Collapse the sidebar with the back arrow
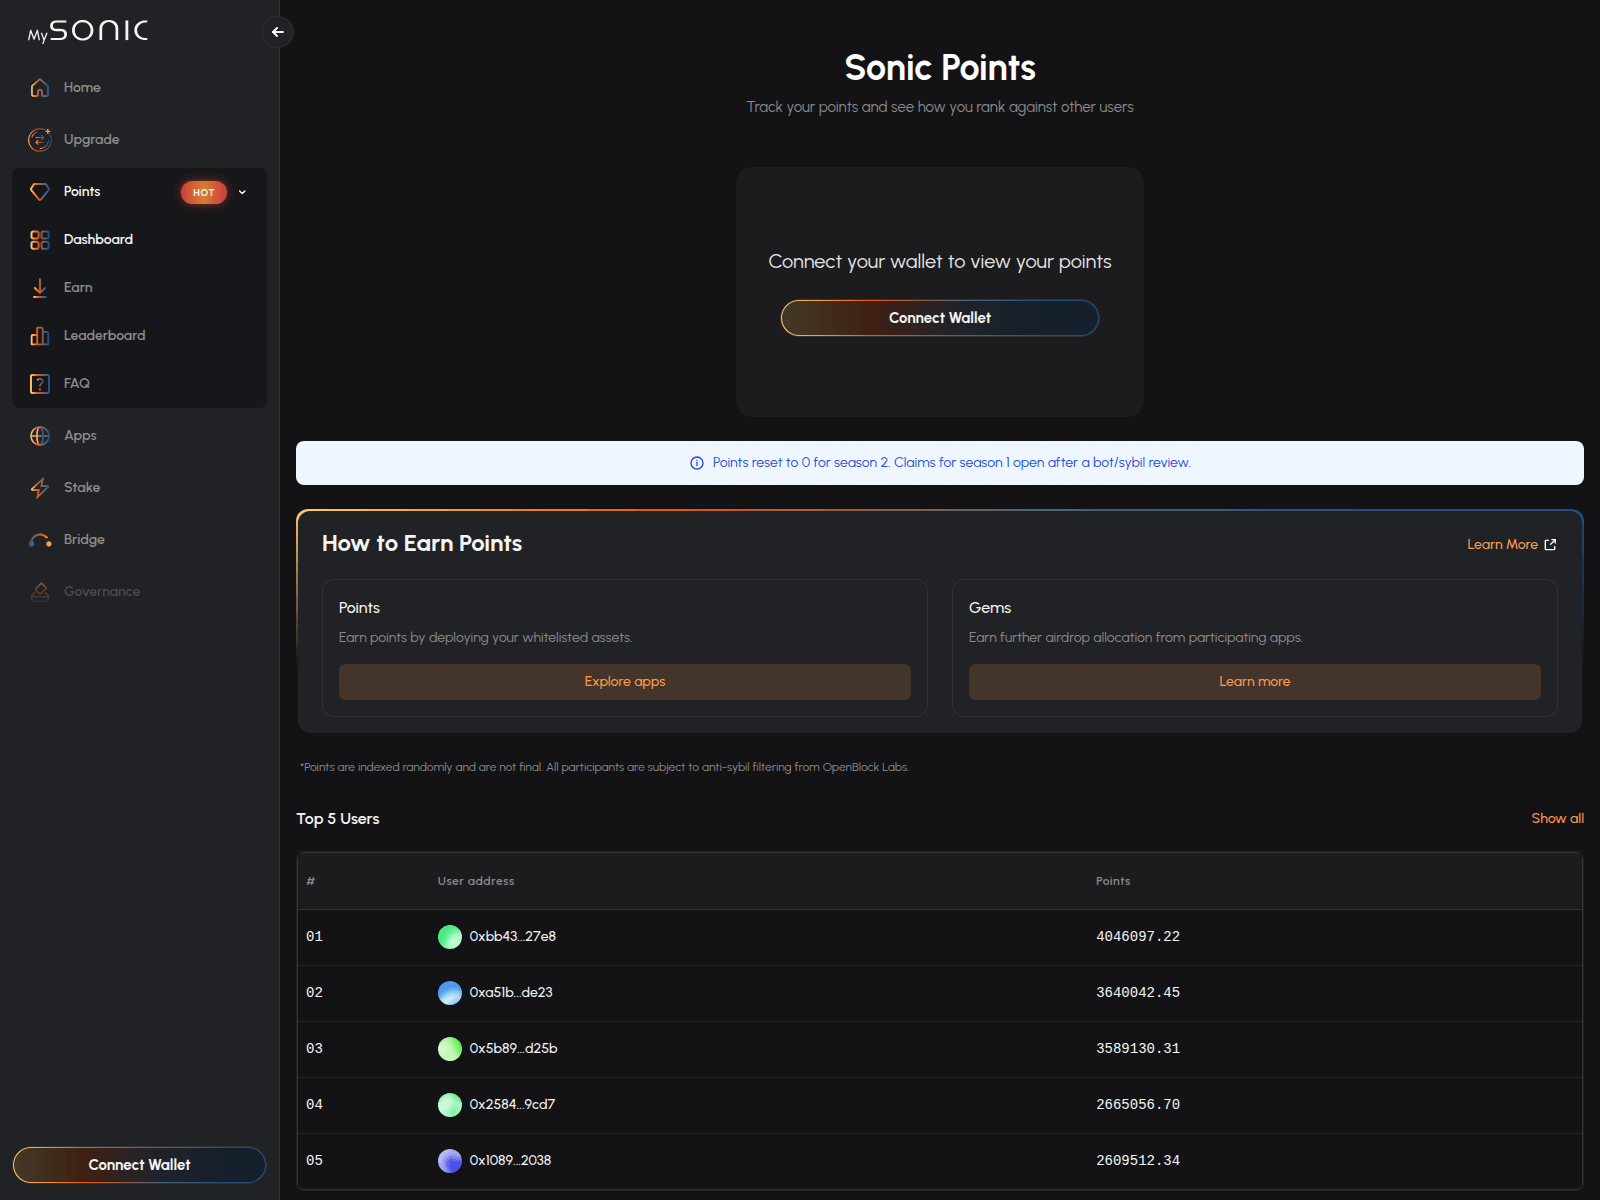 tap(278, 32)
